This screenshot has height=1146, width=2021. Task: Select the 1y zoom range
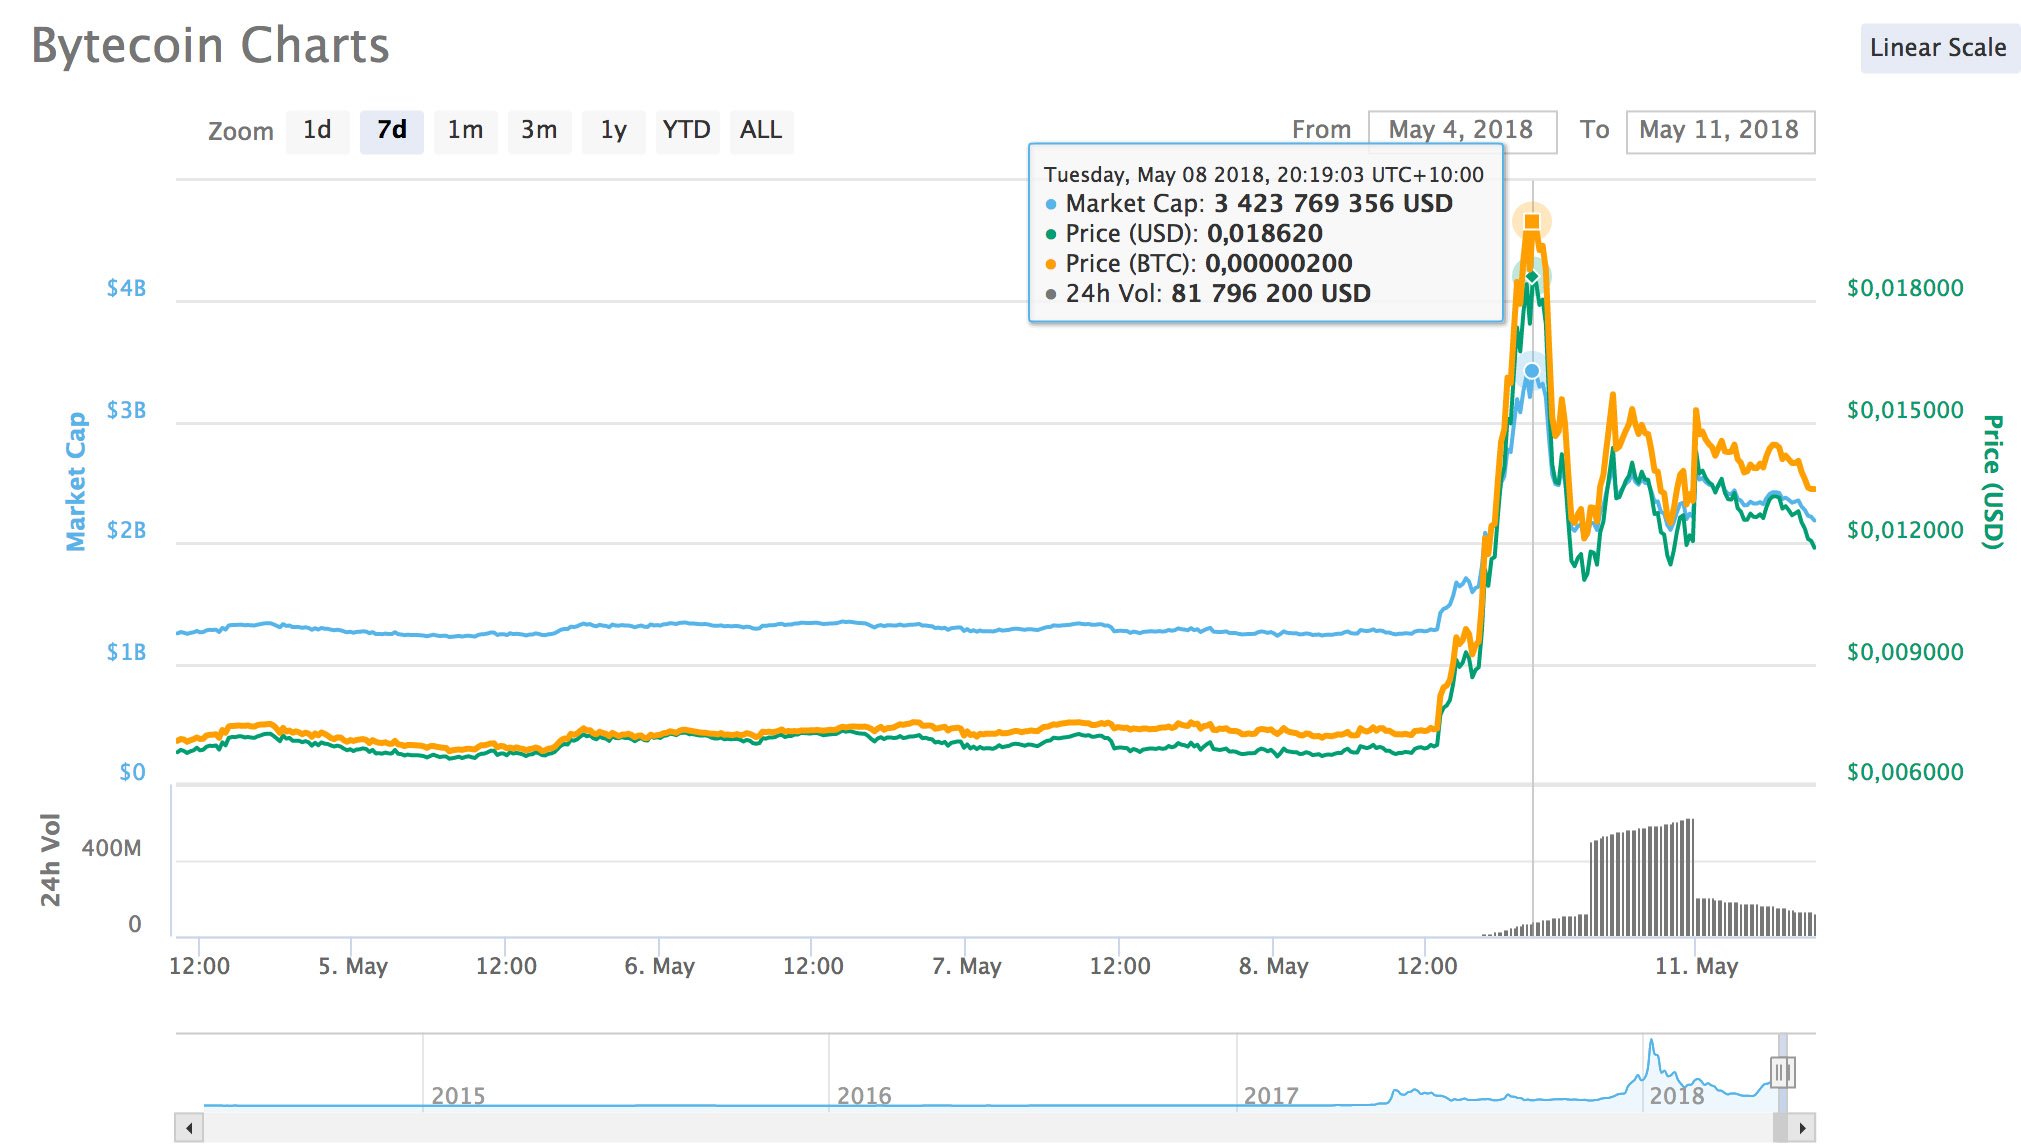pyautogui.click(x=613, y=131)
